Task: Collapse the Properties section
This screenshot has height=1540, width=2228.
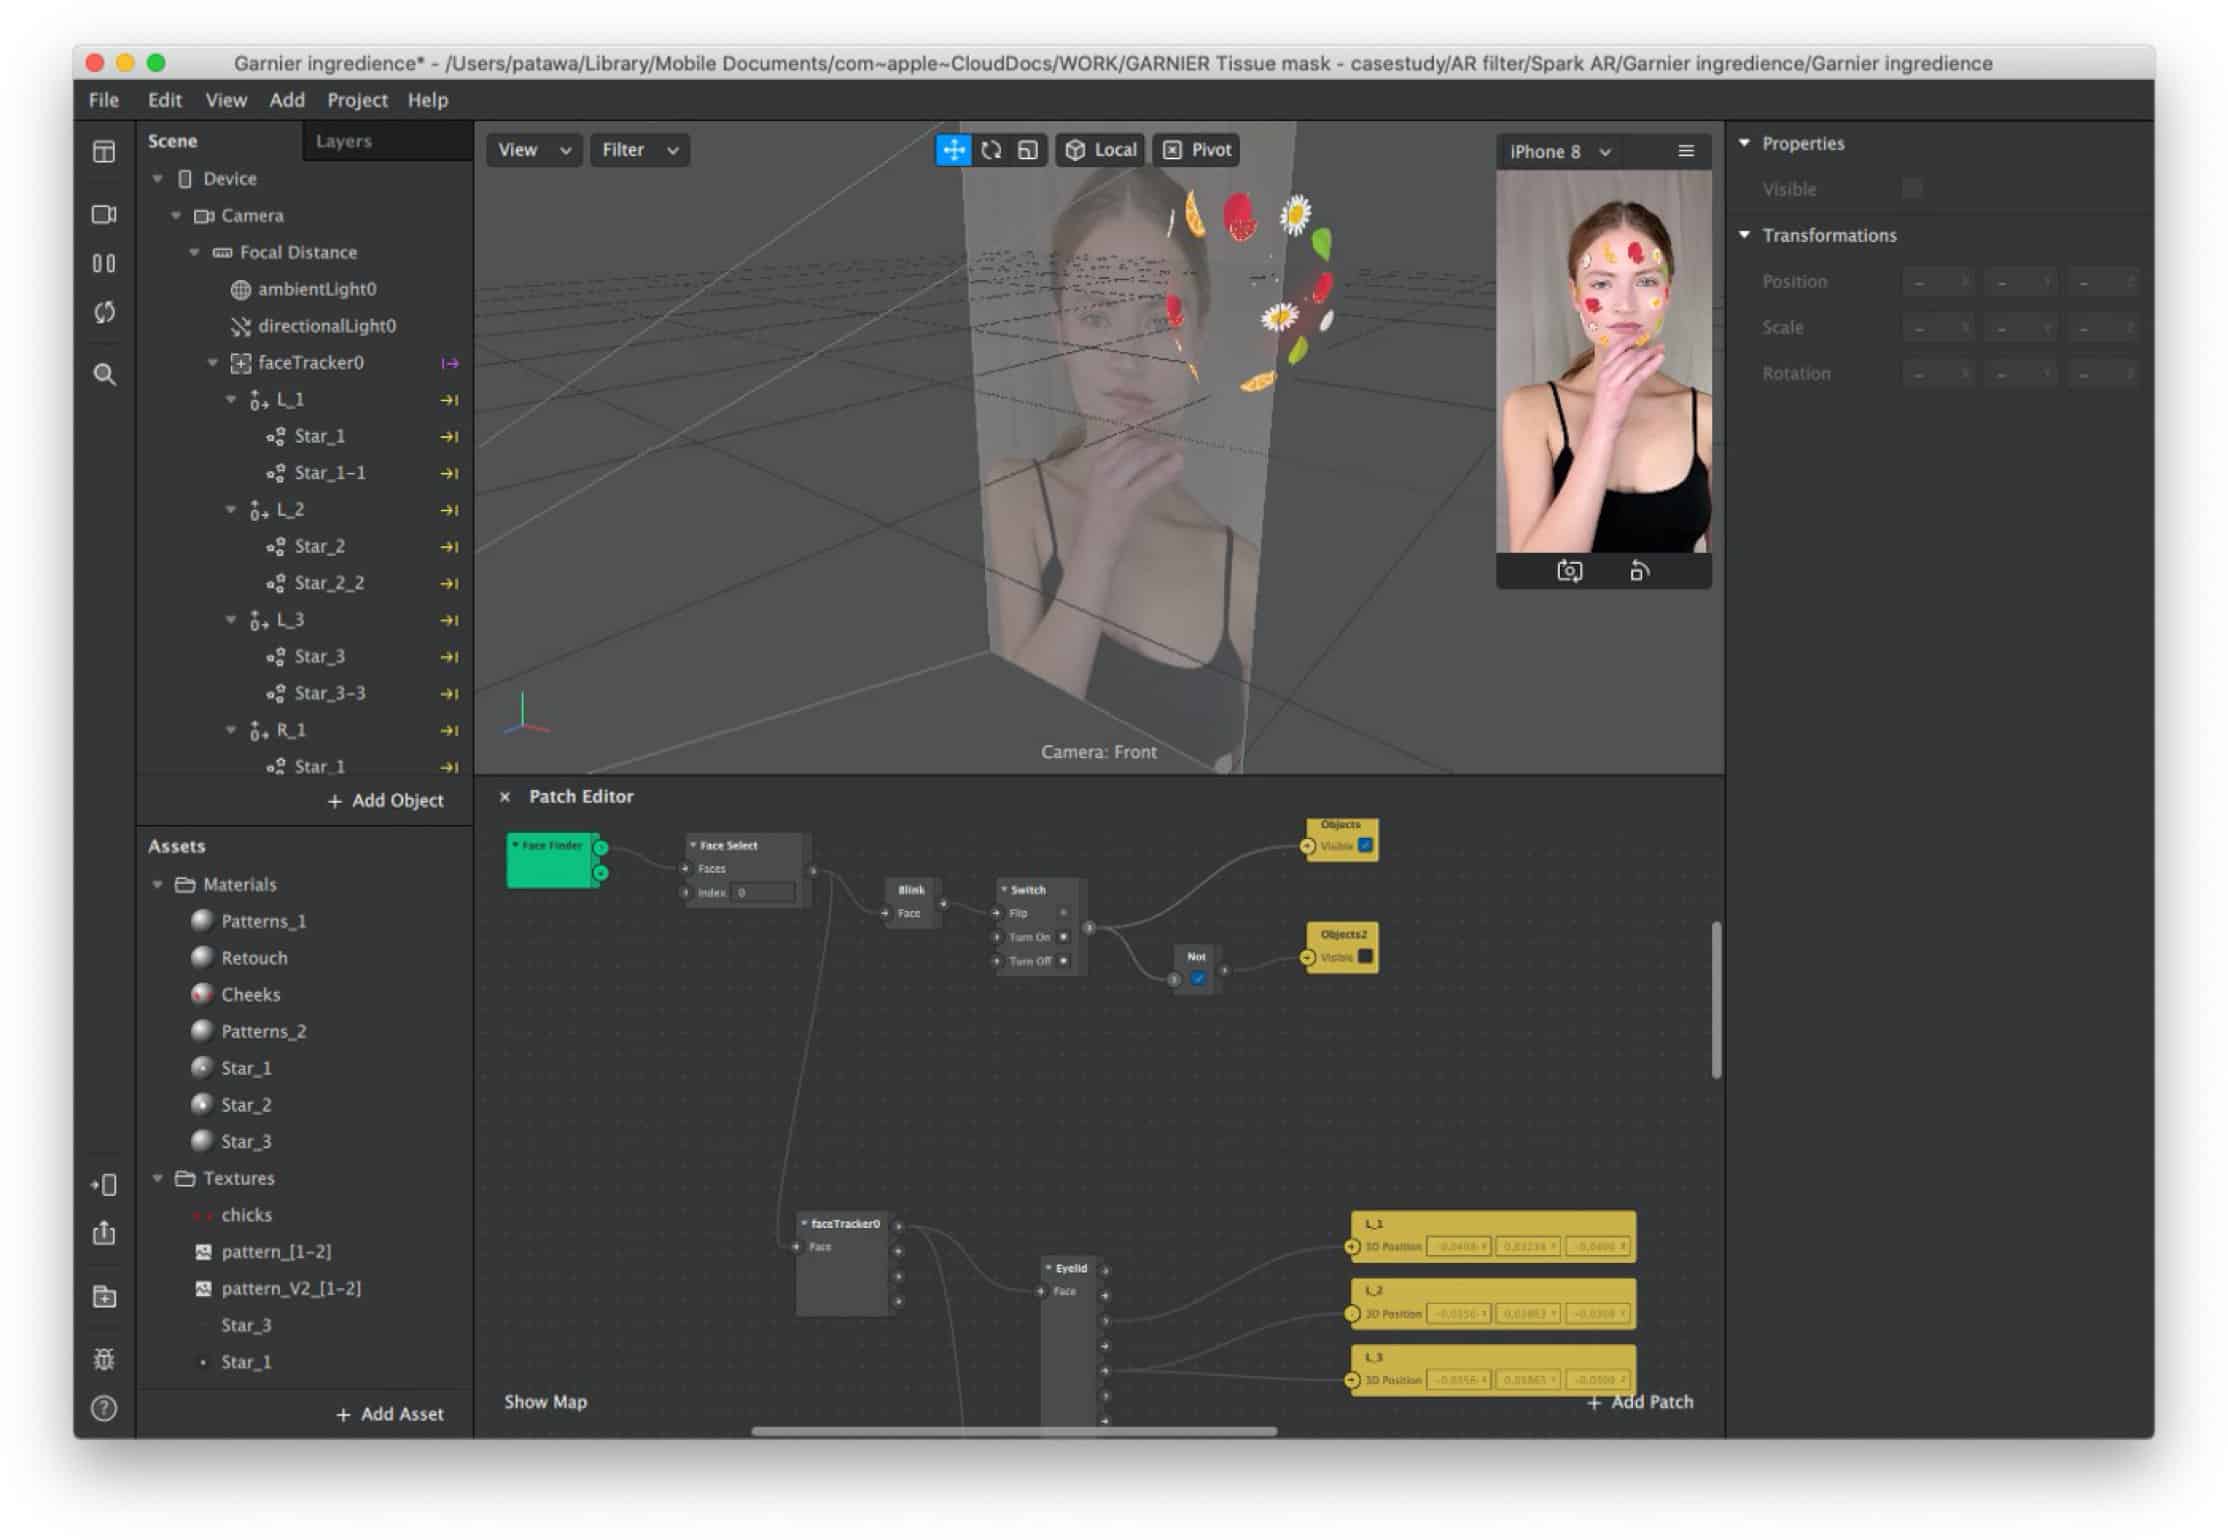Action: click(1745, 143)
